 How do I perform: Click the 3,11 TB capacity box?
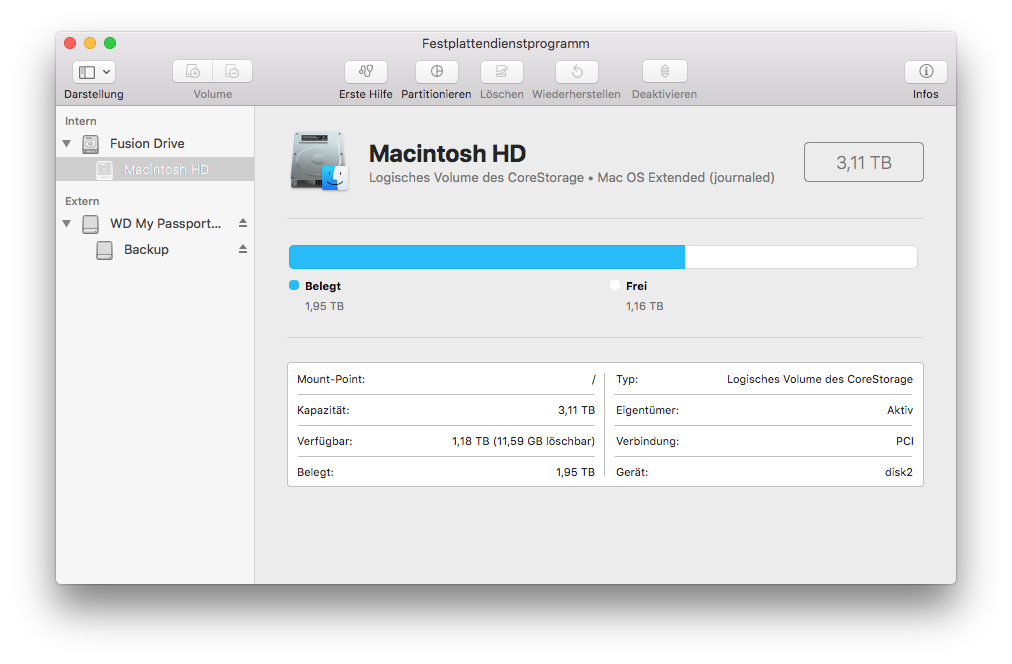tap(864, 162)
